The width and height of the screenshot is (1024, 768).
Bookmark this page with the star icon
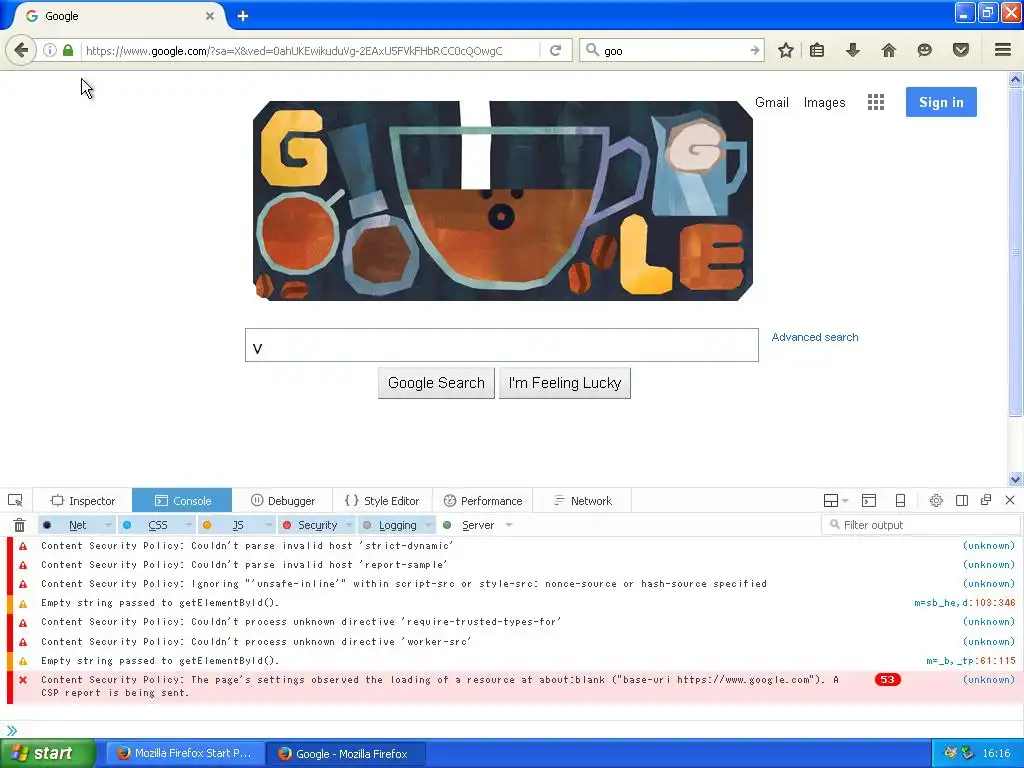pos(786,50)
